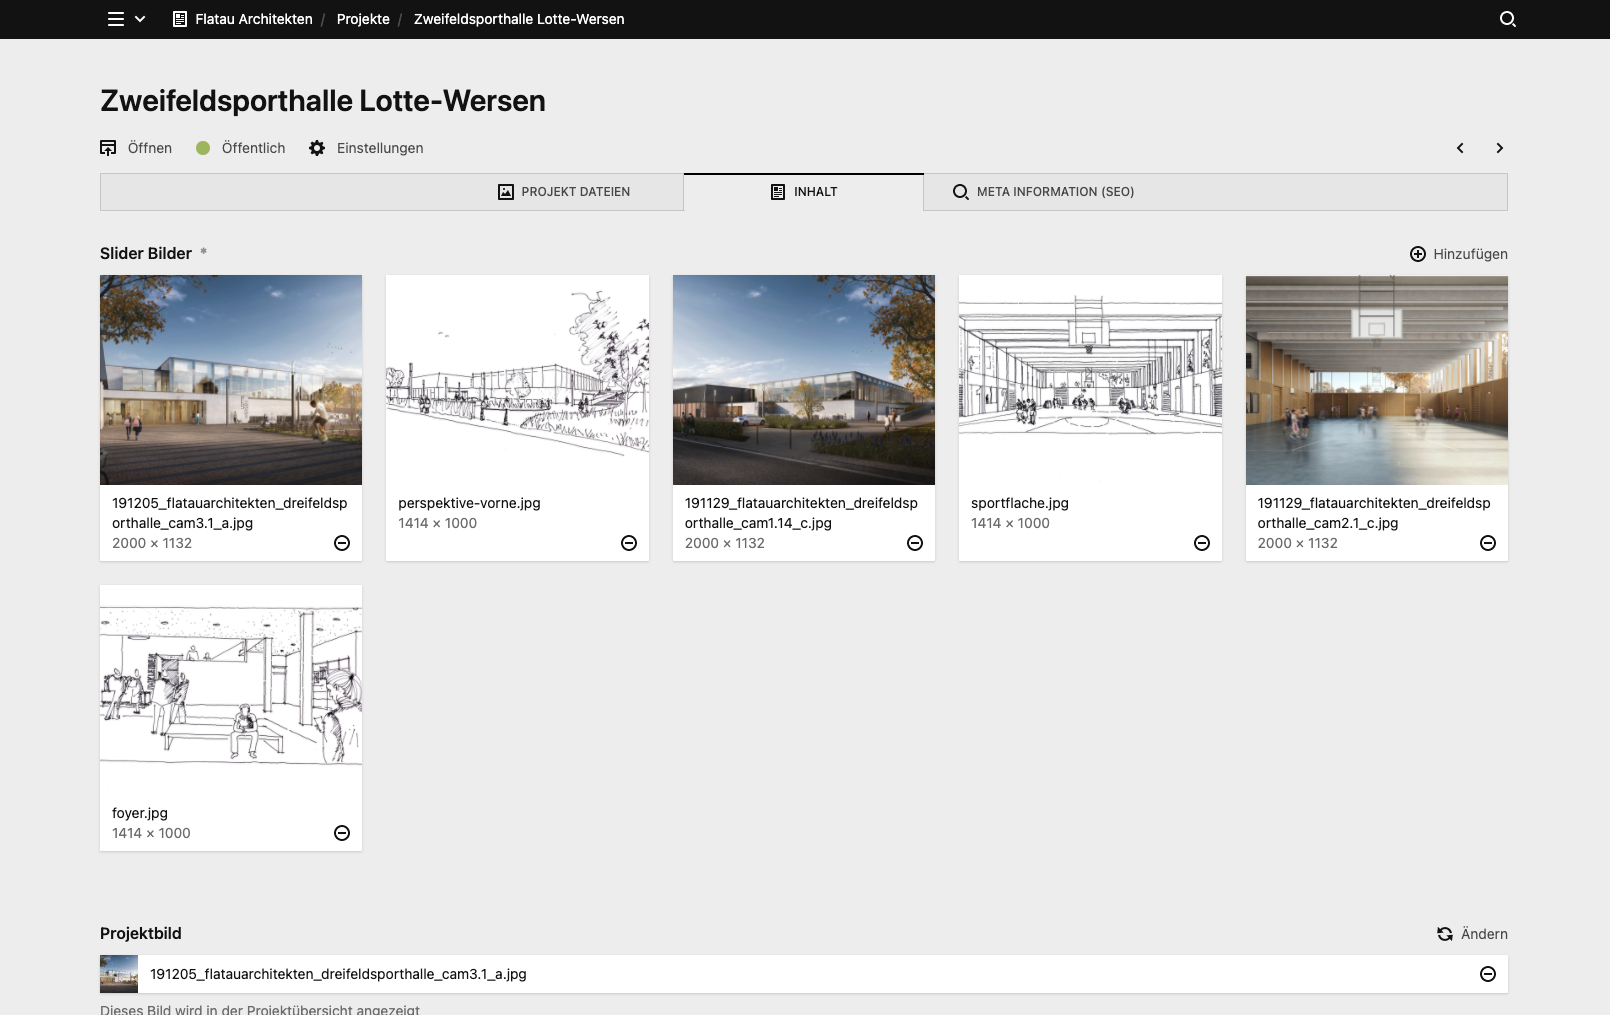Screen dimensions: 1610x1015
Task: Click the Öffnen publish icon
Action: click(109, 147)
